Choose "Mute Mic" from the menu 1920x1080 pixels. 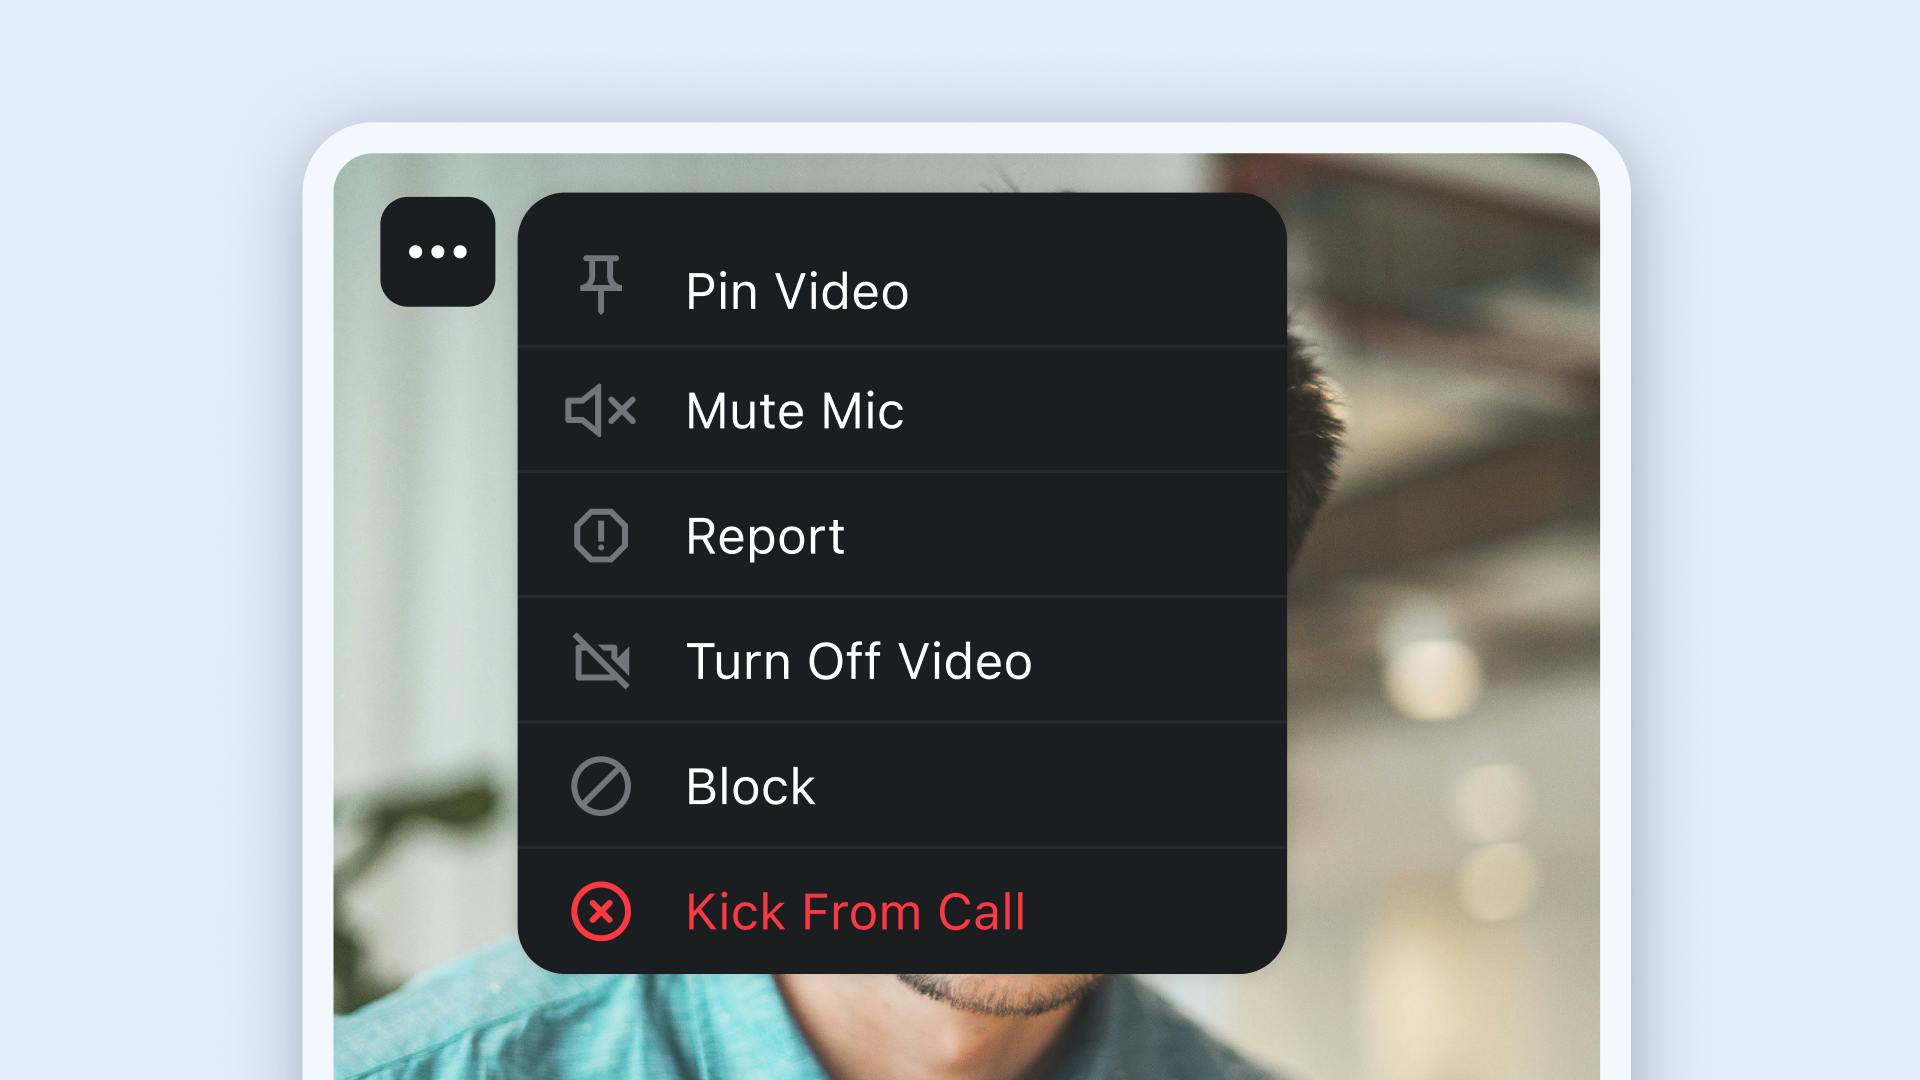point(794,411)
